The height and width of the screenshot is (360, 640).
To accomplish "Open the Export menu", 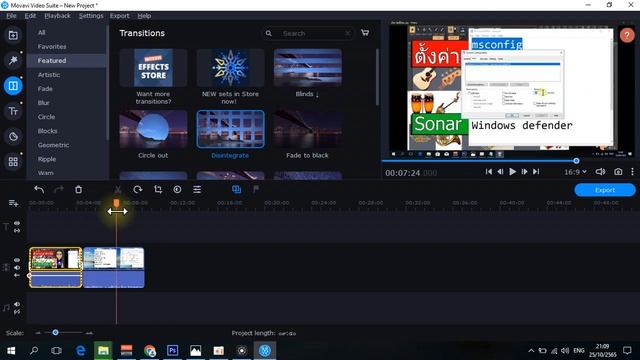I will point(120,16).
